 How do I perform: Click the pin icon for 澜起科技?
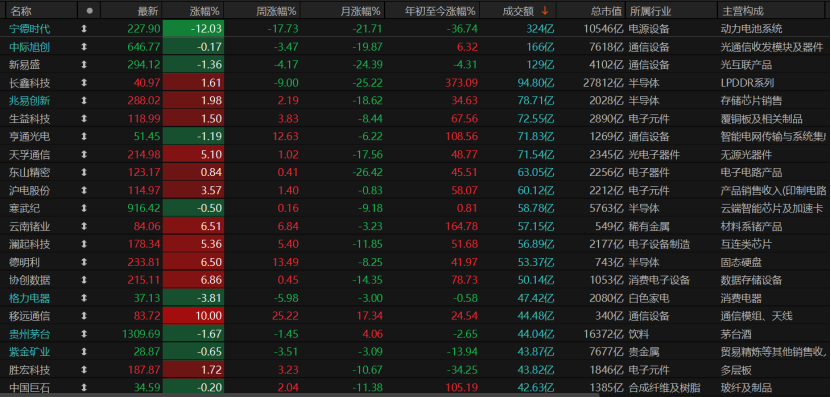pos(84,244)
